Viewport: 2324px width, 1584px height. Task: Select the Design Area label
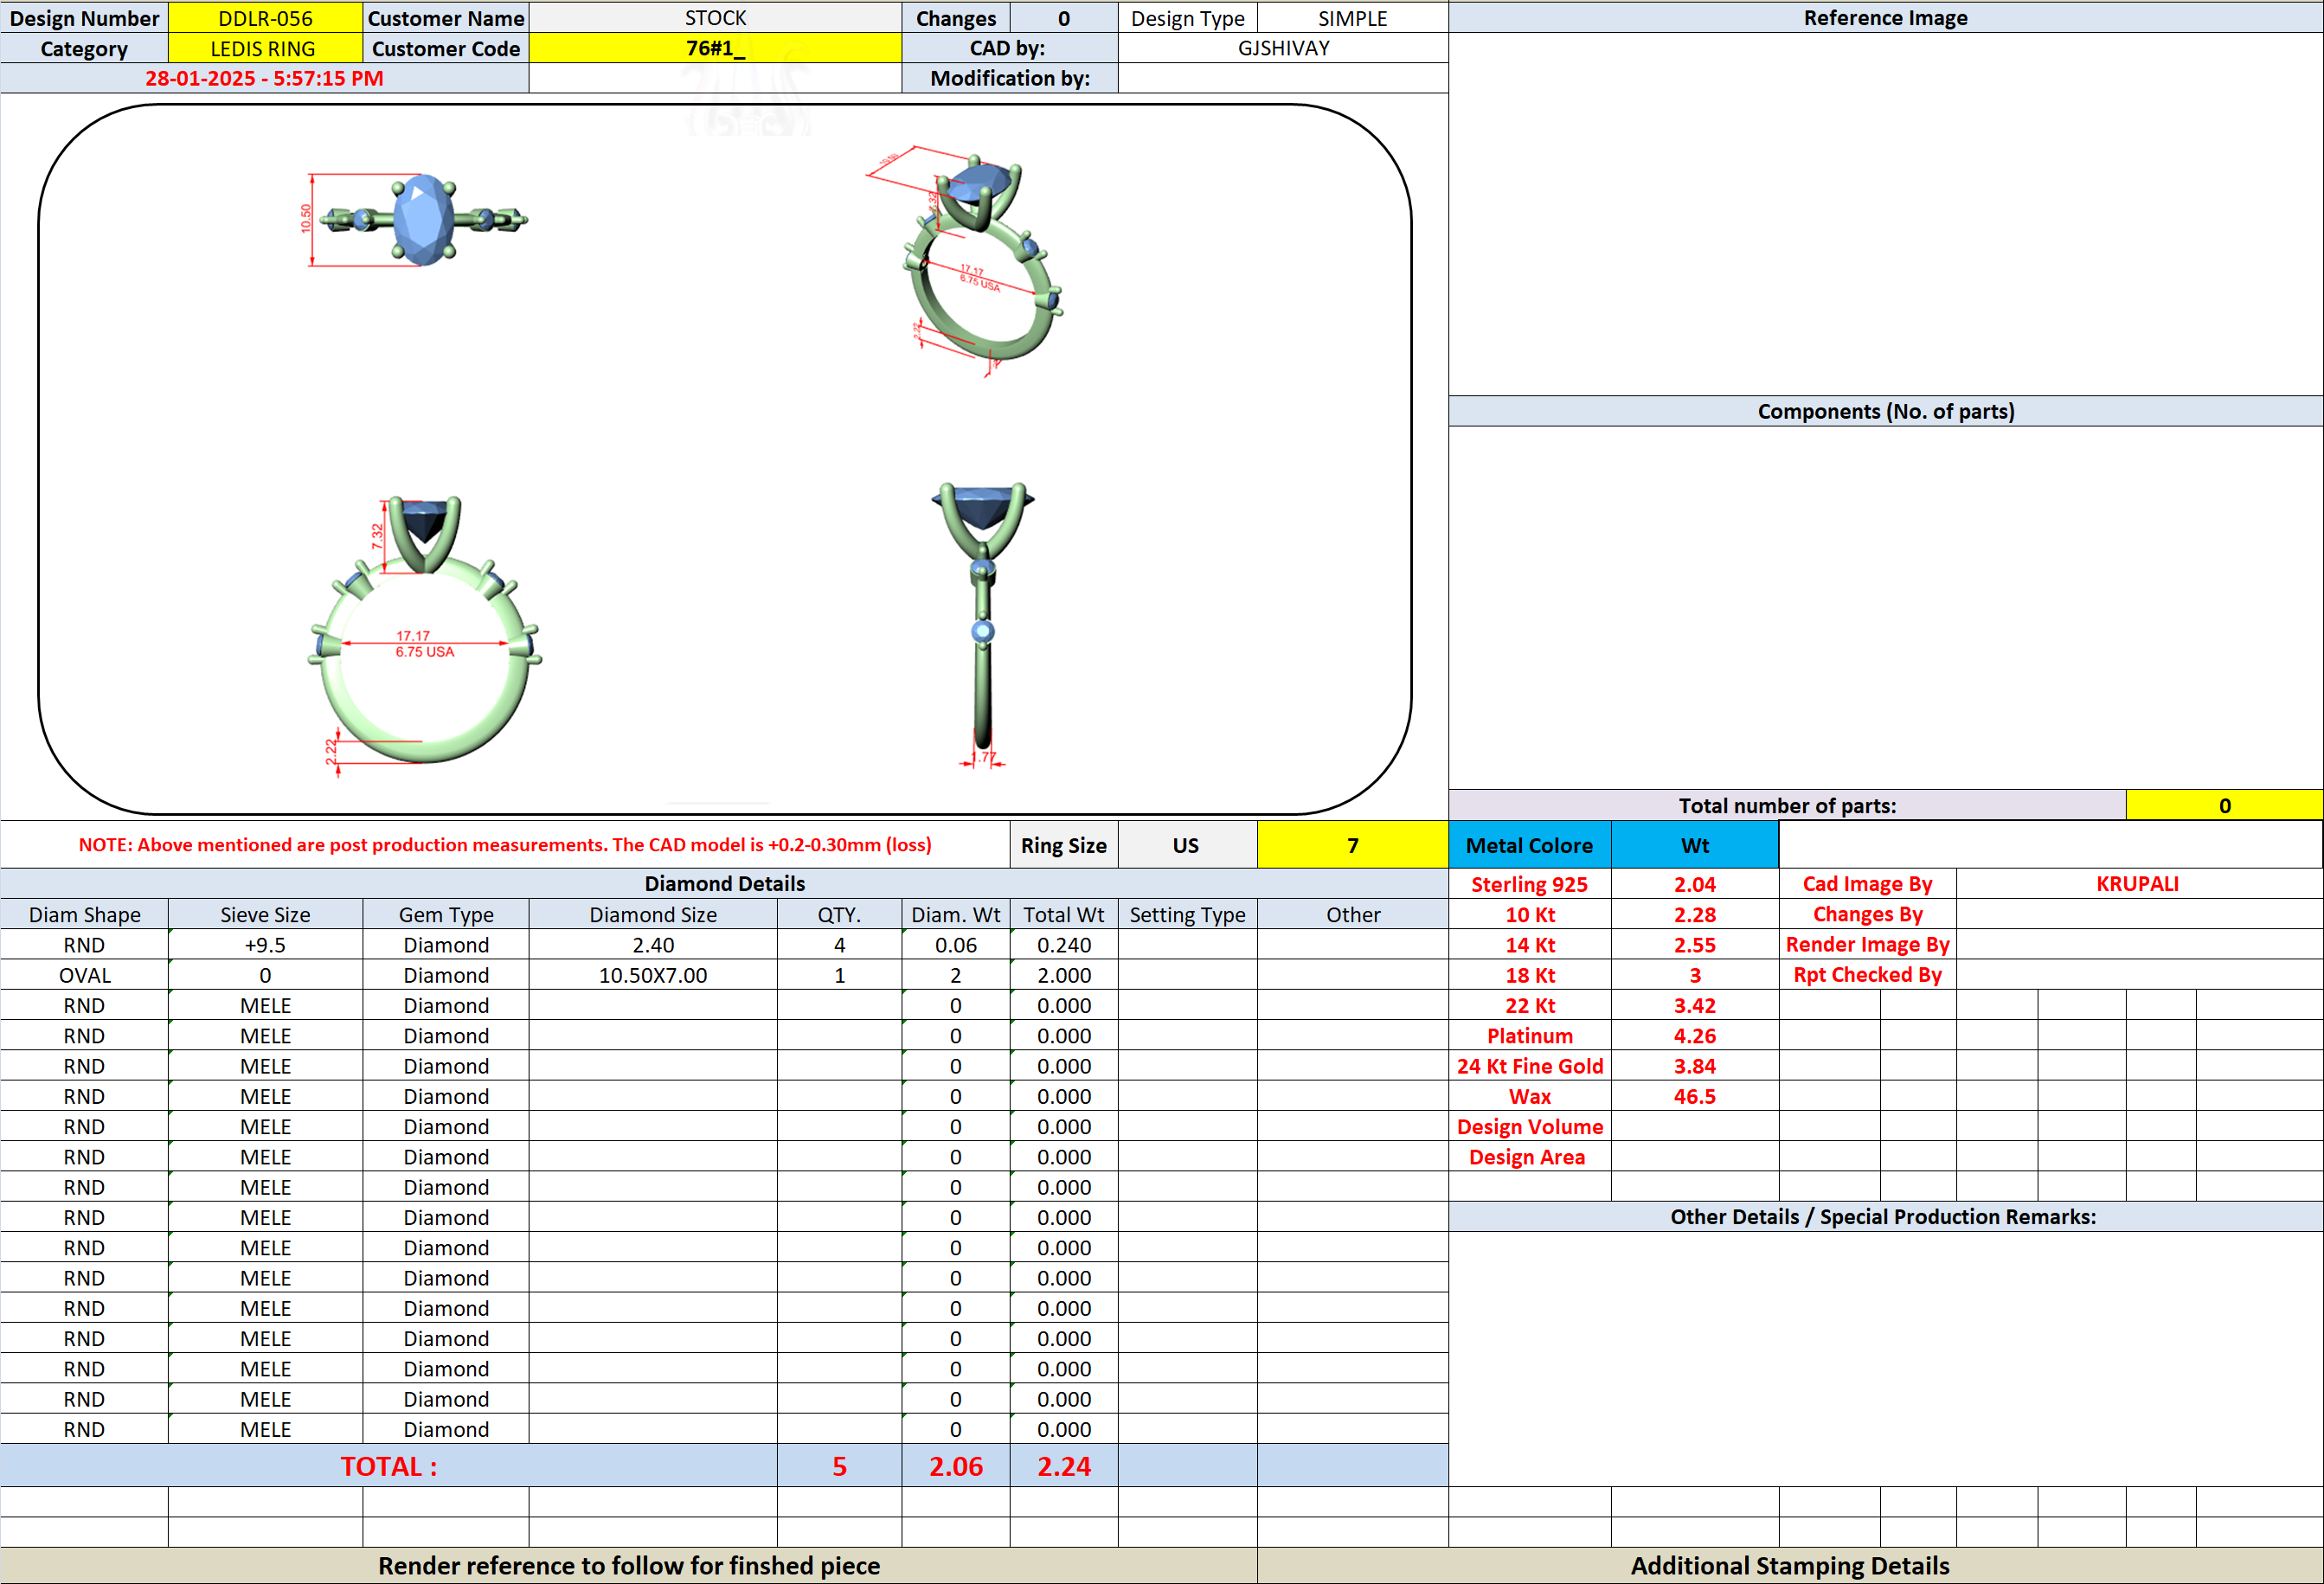tap(1529, 1157)
